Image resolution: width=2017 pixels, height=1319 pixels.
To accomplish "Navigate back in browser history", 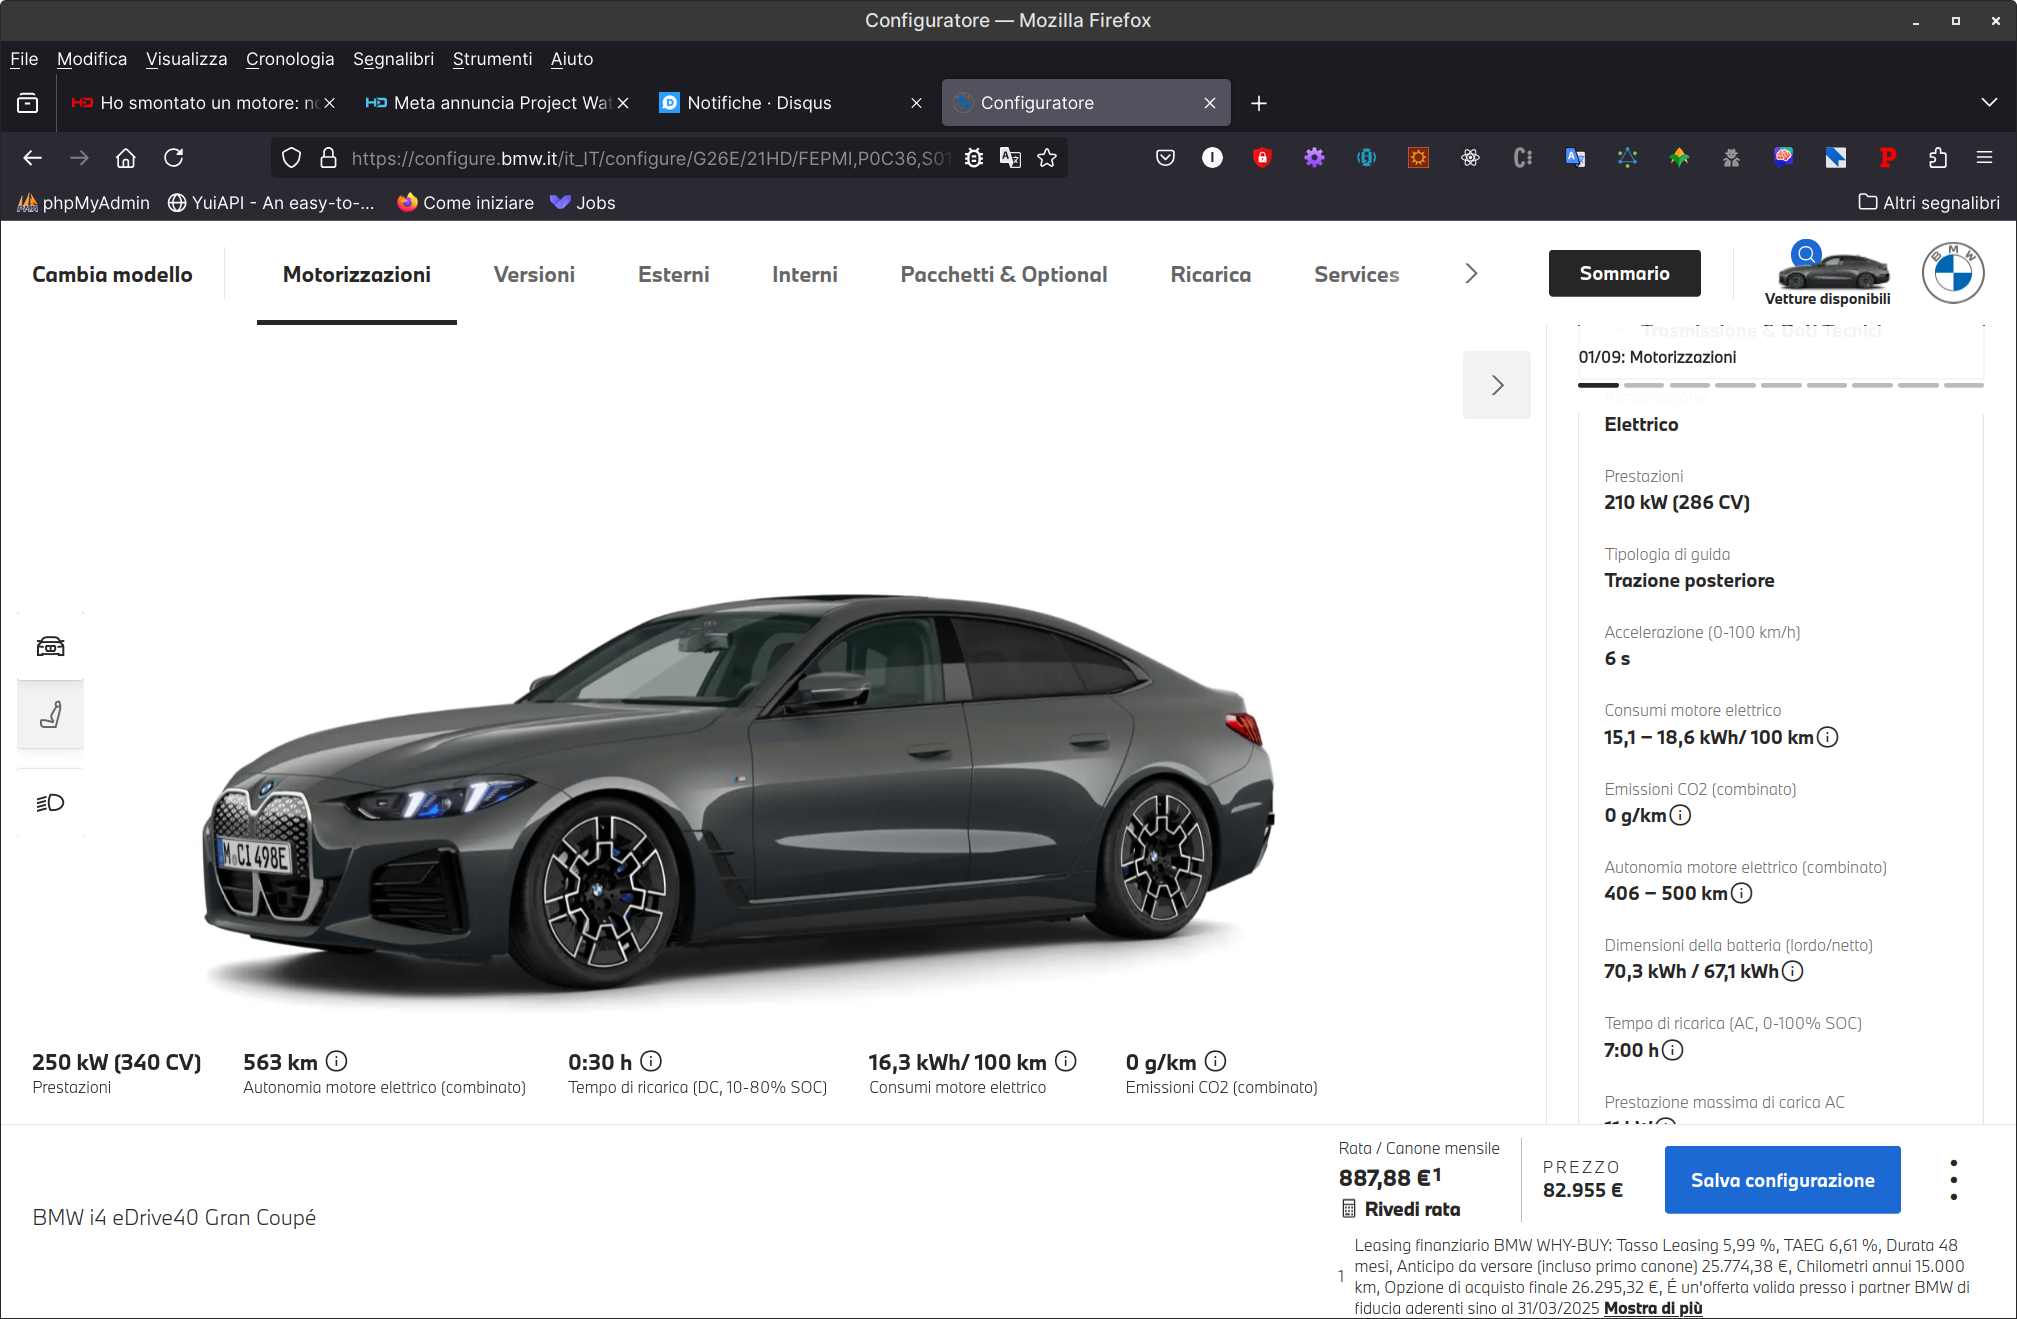I will (33, 158).
